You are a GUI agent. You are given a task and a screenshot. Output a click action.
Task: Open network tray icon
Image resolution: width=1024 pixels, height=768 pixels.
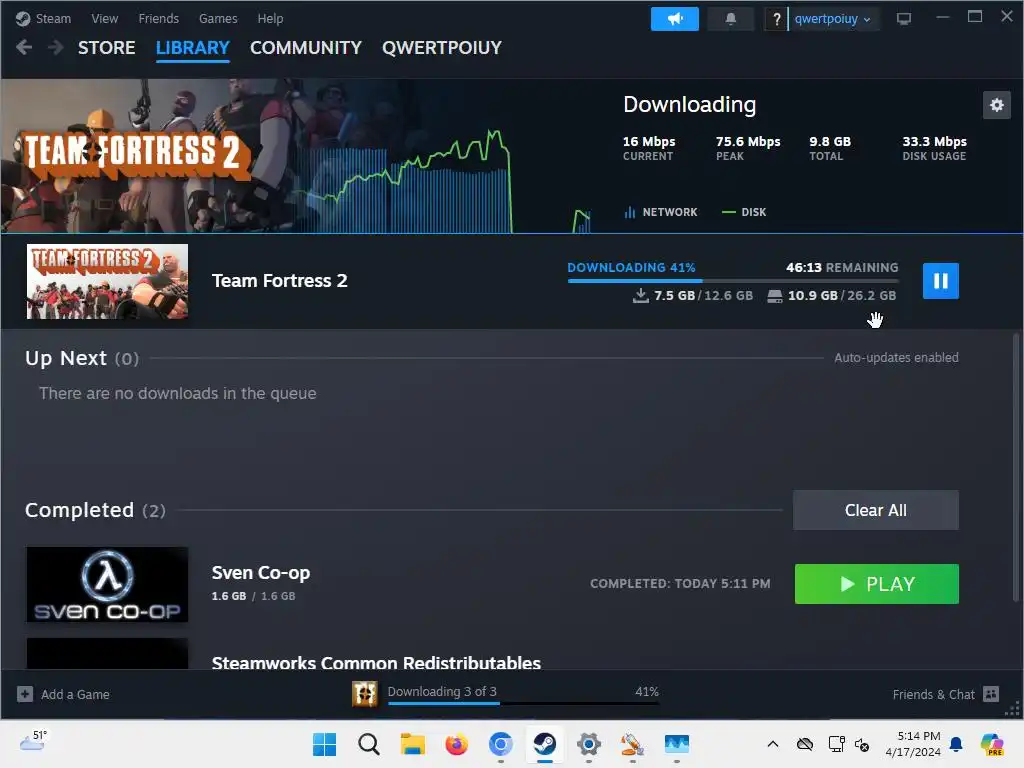pyautogui.click(x=836, y=744)
